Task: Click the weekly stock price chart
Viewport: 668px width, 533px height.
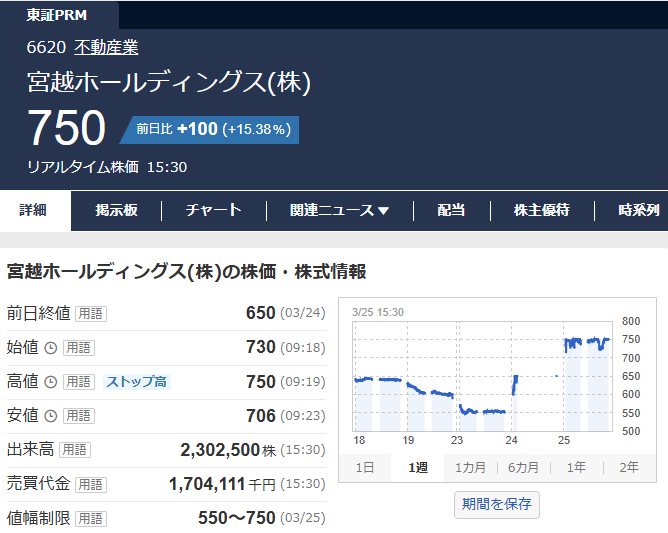Action: 482,377
